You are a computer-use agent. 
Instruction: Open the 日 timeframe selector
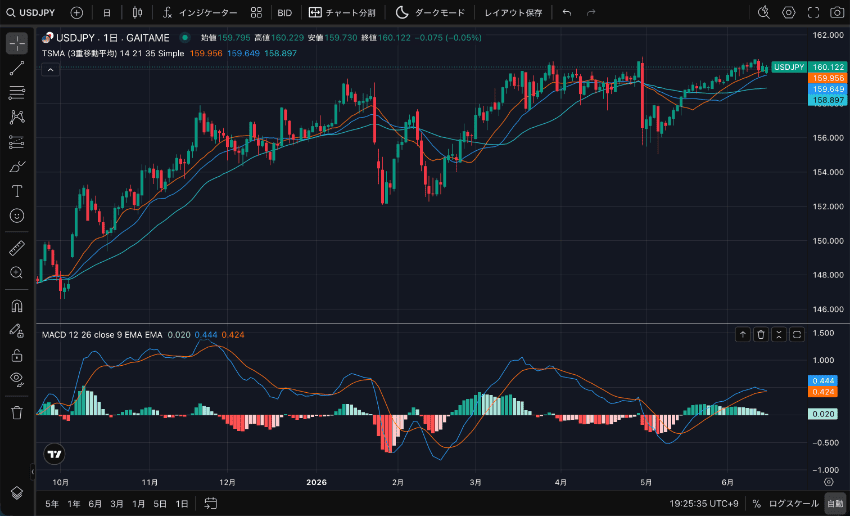point(107,12)
